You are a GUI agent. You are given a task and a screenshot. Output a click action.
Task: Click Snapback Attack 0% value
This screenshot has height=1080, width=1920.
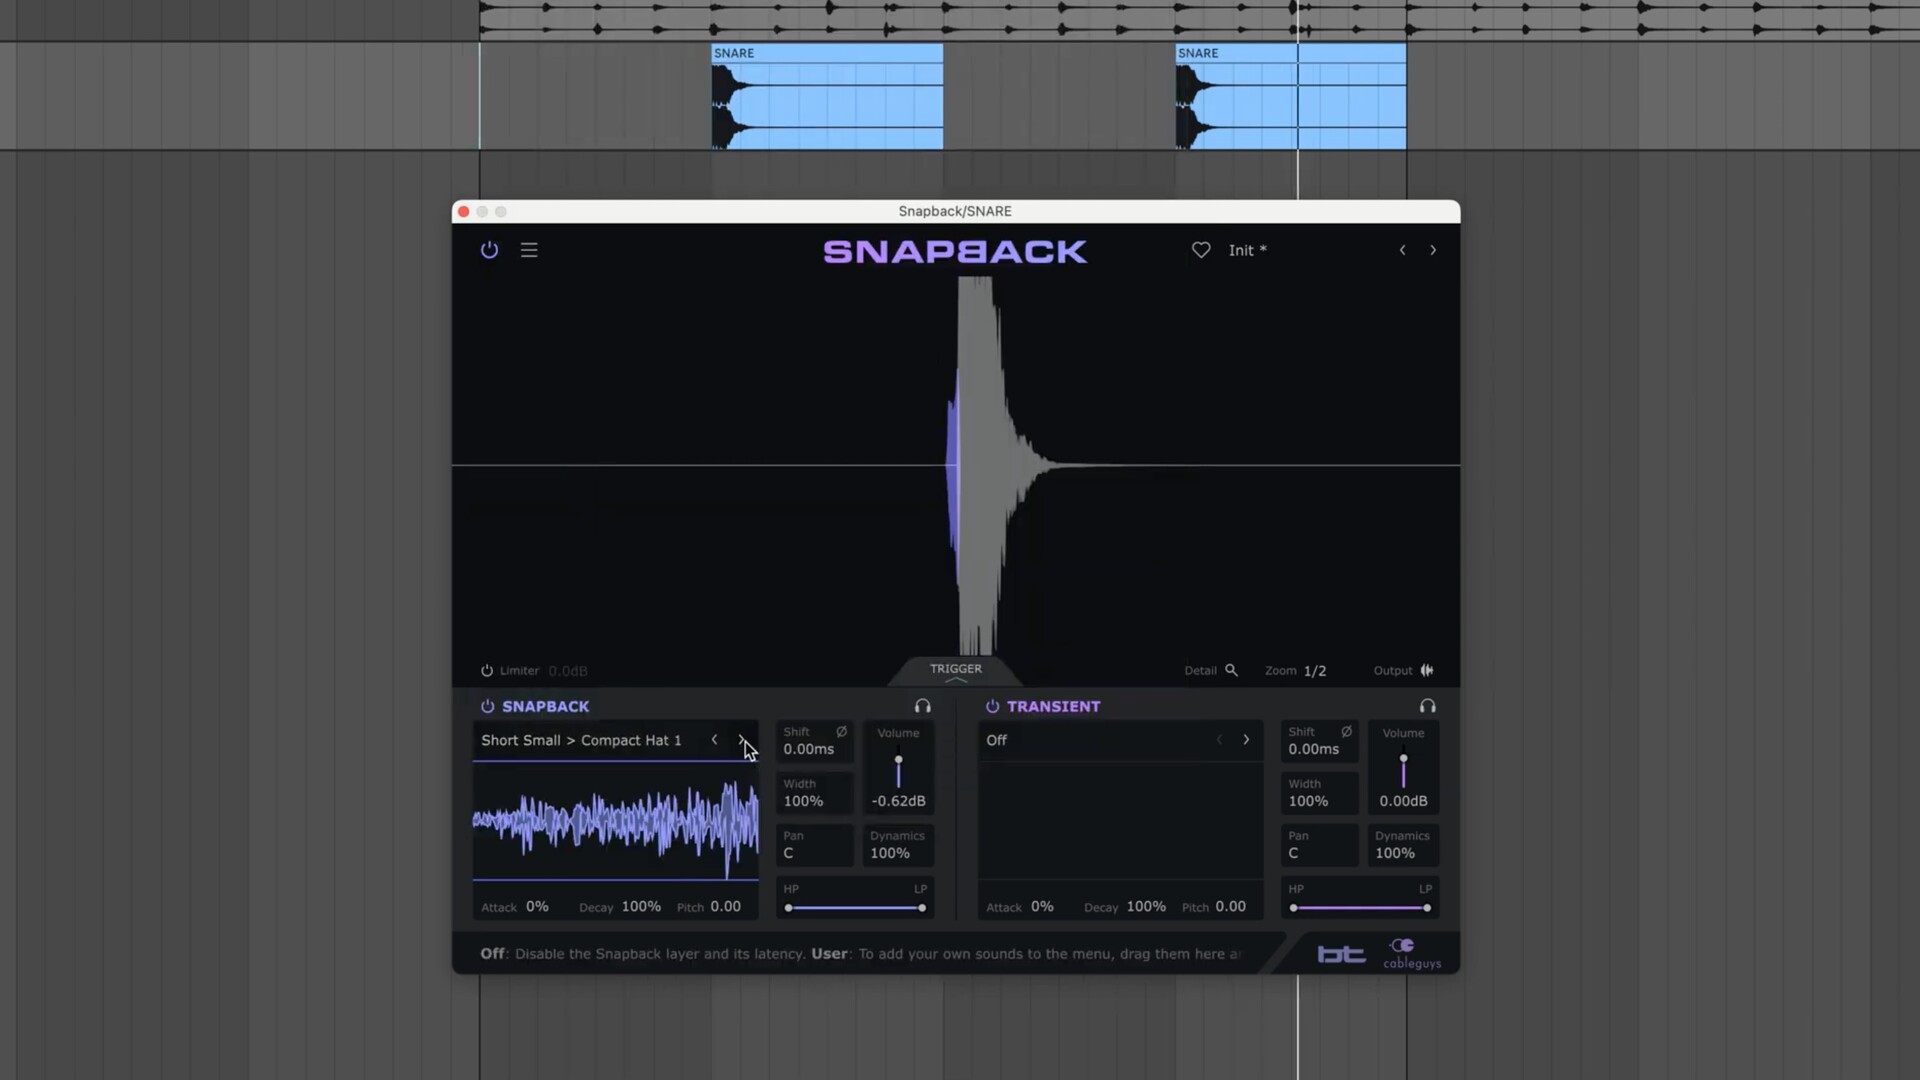coord(537,907)
